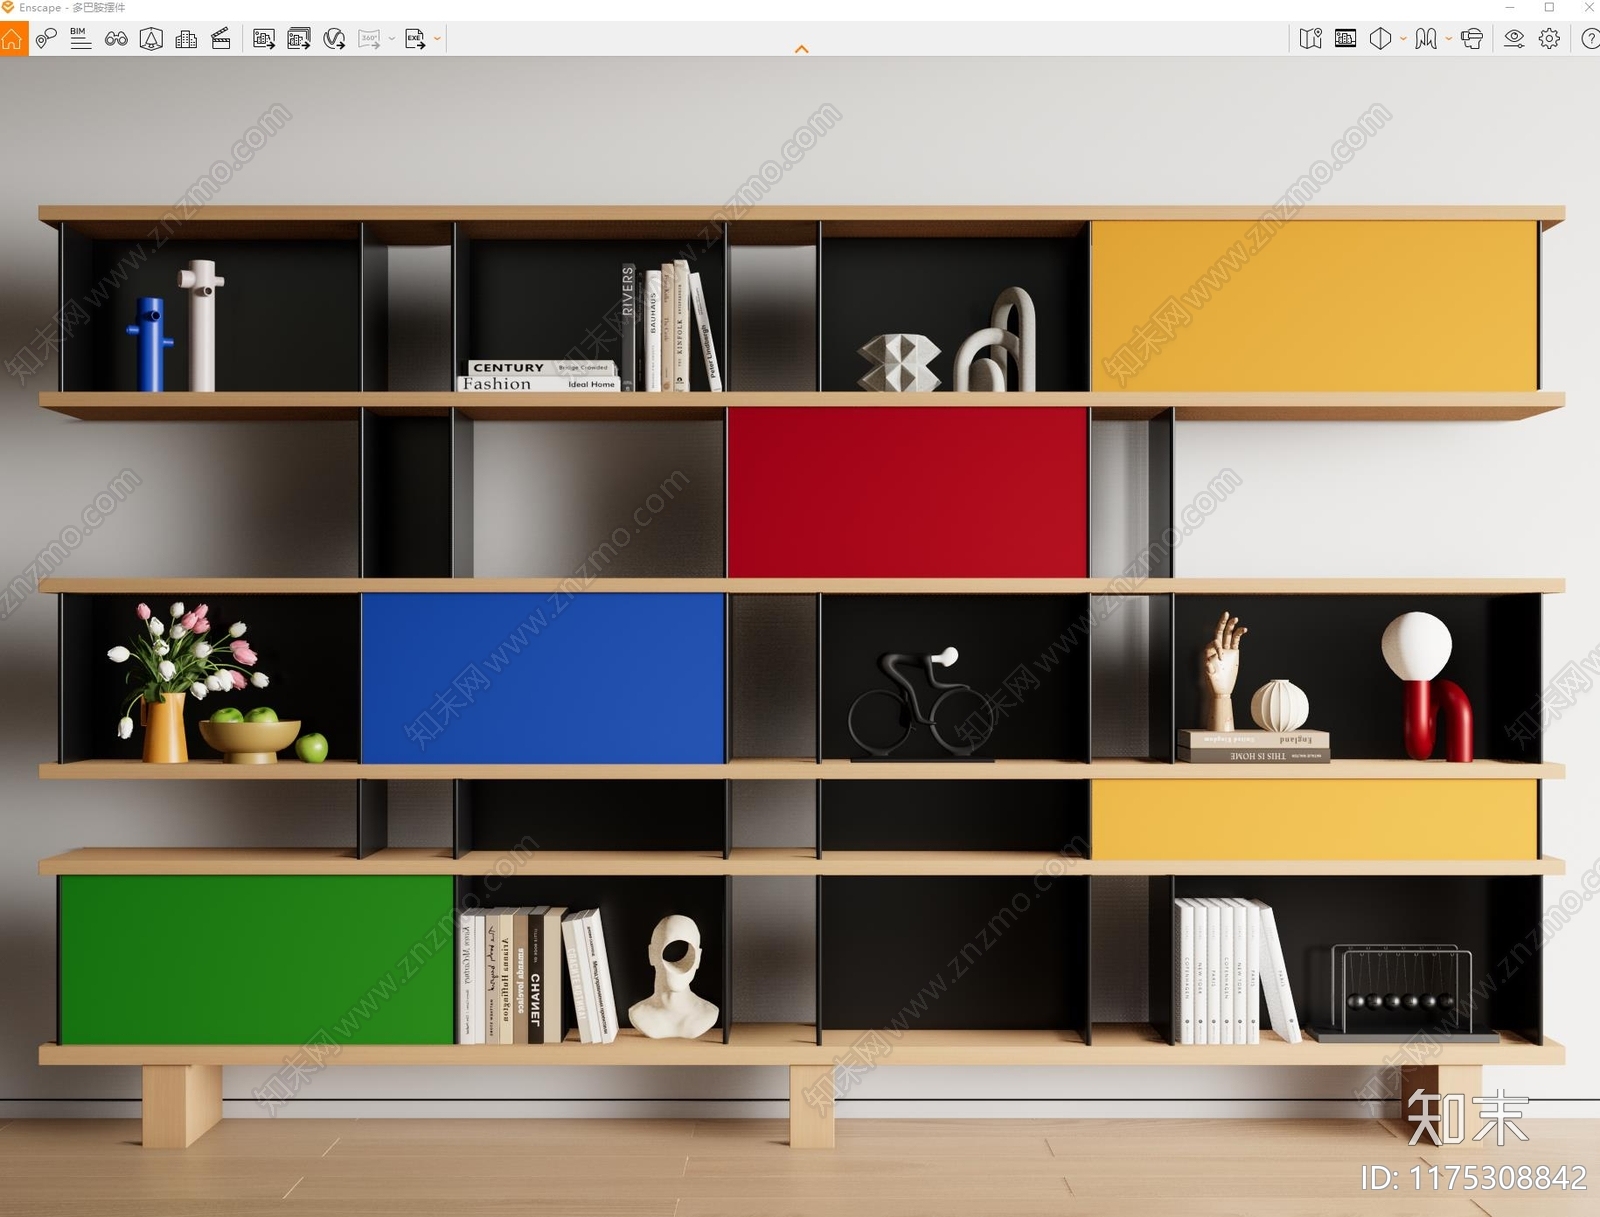Screen dimensions: 1600x1217
Task: Minimize the Enscape window
Action: pos(1510,7)
